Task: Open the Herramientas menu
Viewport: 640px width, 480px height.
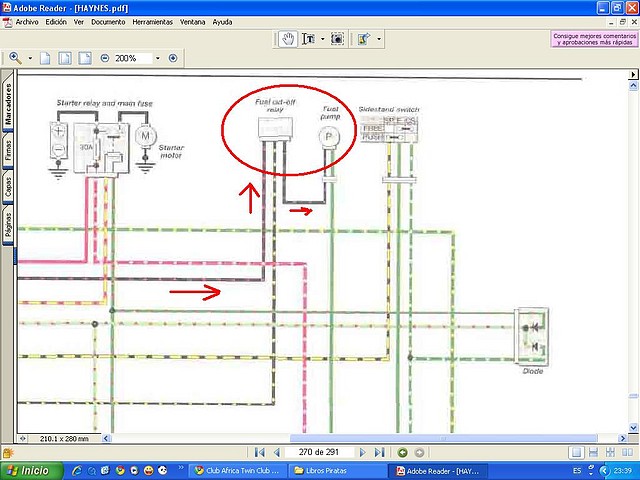Action: click(x=152, y=22)
